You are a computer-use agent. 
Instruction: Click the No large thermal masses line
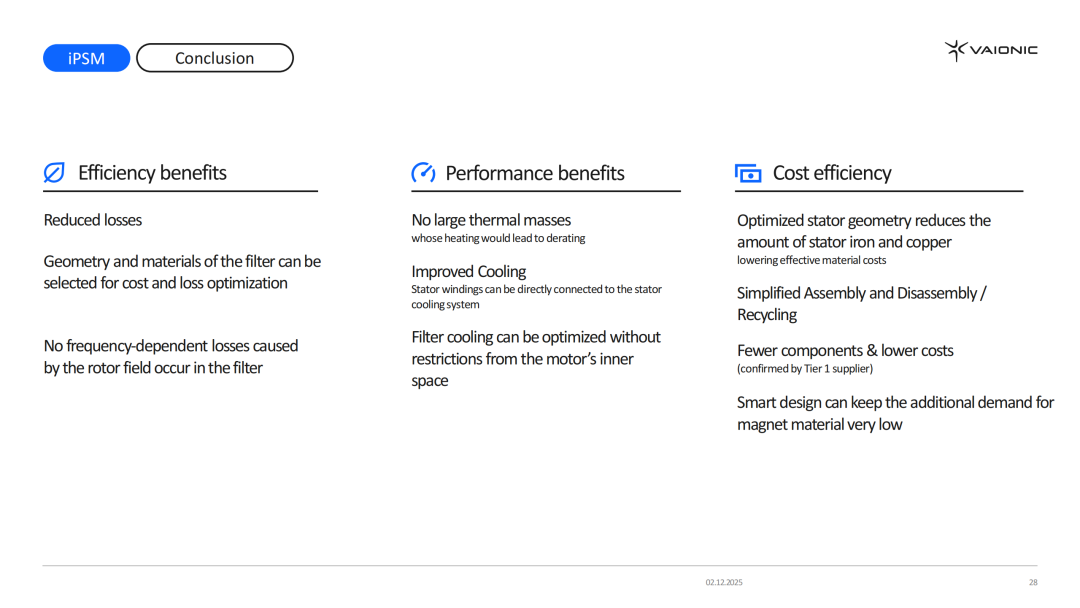pyautogui.click(x=491, y=220)
